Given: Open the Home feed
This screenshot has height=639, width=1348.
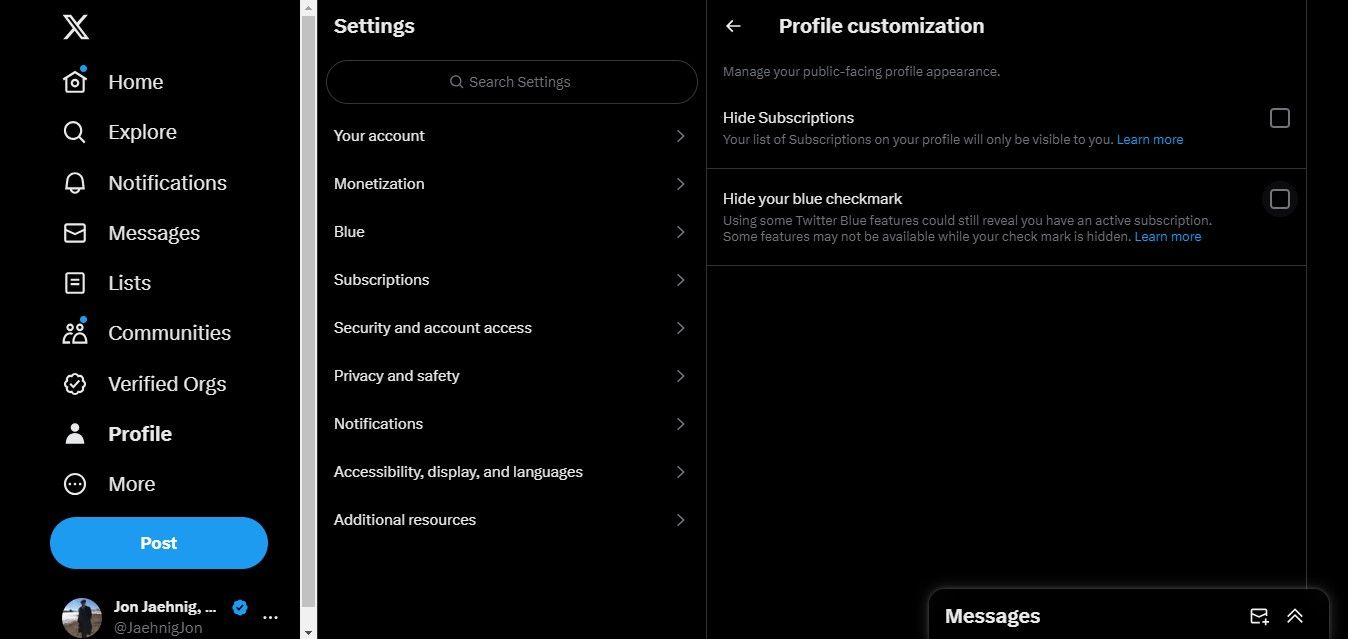Looking at the screenshot, I should pyautogui.click(x=135, y=82).
